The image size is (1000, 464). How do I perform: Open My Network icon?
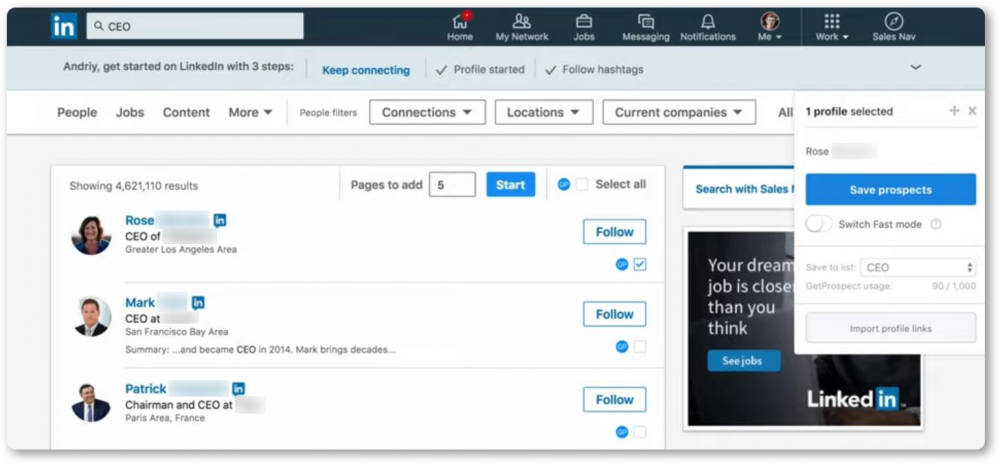pos(522,22)
